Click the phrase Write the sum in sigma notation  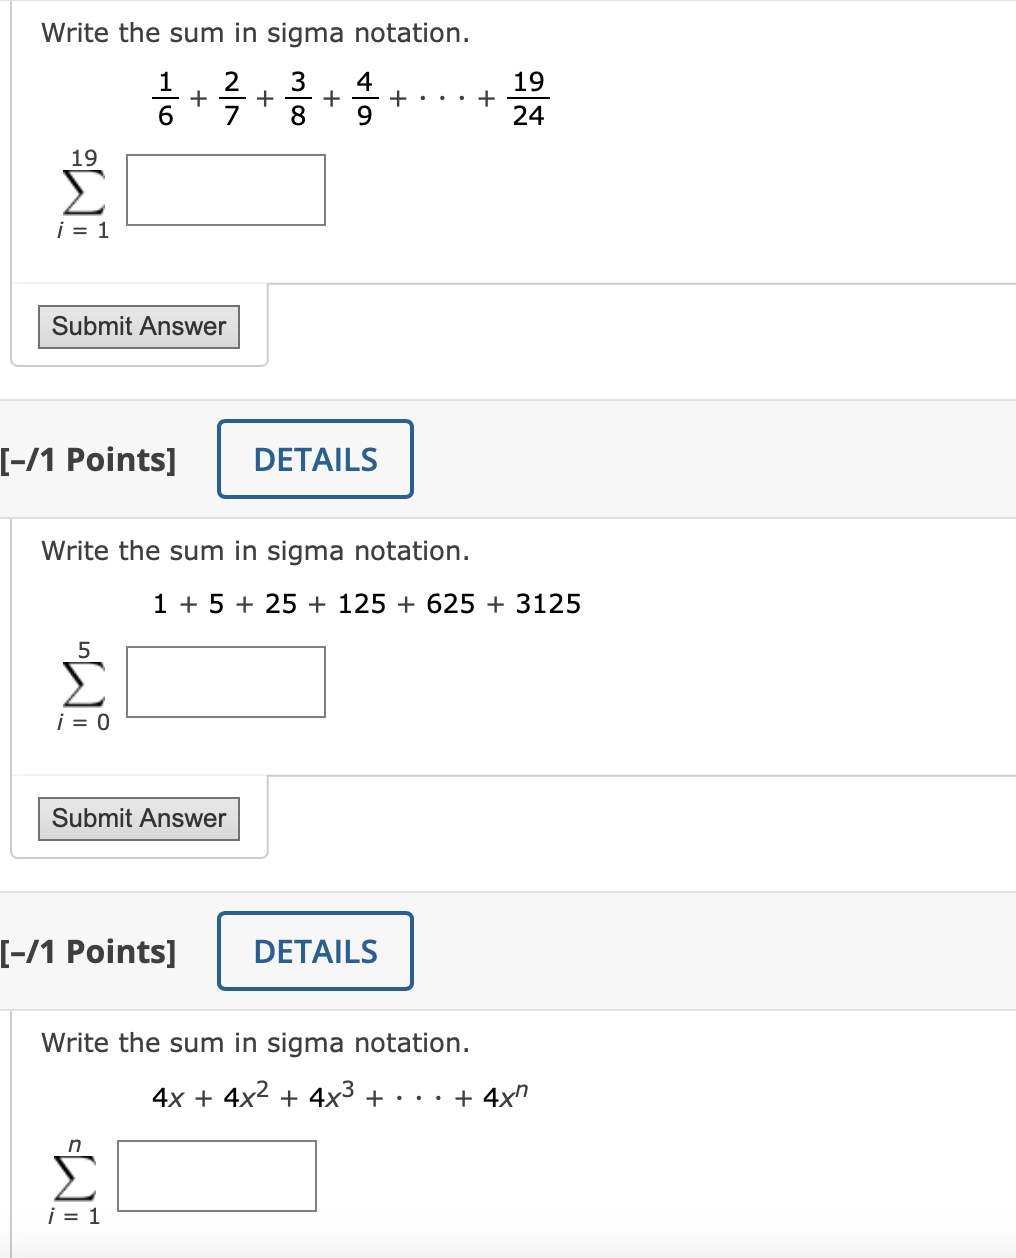tap(254, 32)
